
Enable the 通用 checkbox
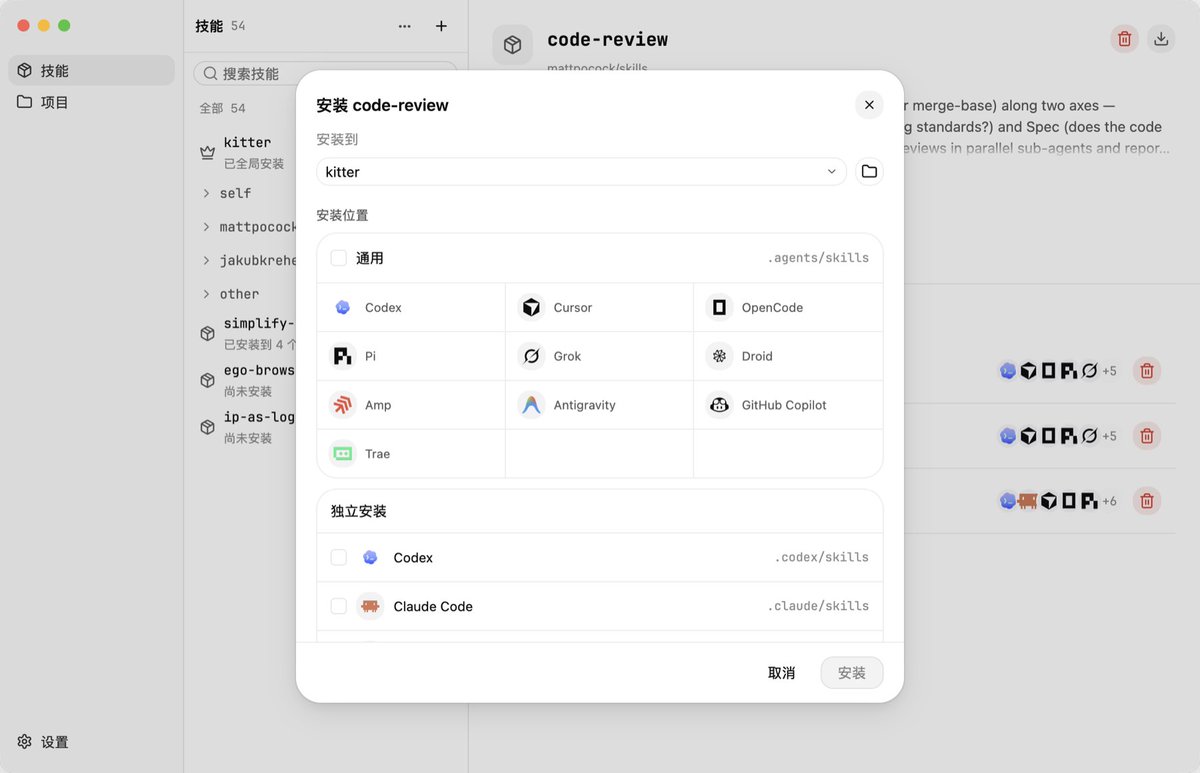click(x=339, y=258)
